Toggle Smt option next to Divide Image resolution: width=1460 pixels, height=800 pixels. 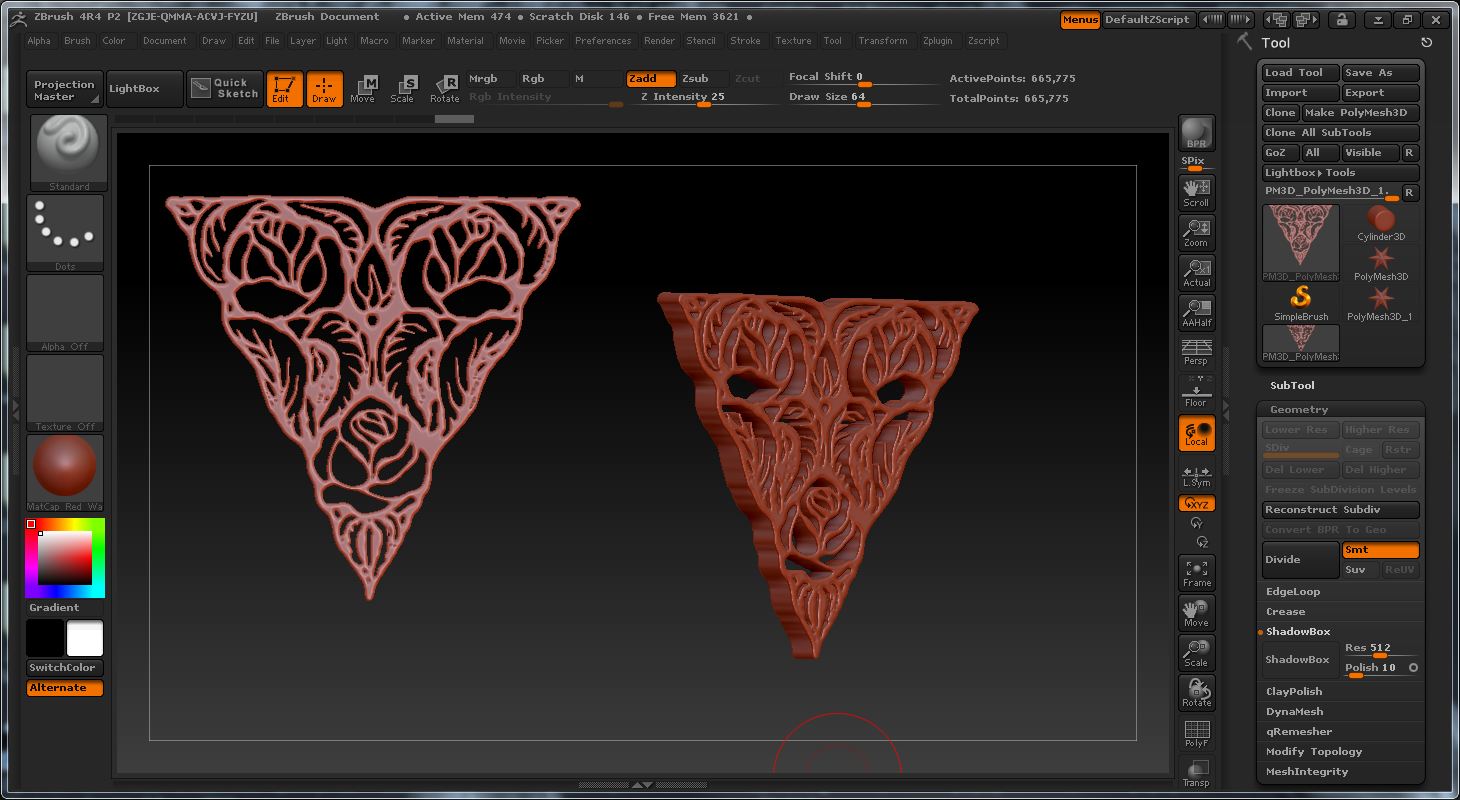(x=1380, y=550)
